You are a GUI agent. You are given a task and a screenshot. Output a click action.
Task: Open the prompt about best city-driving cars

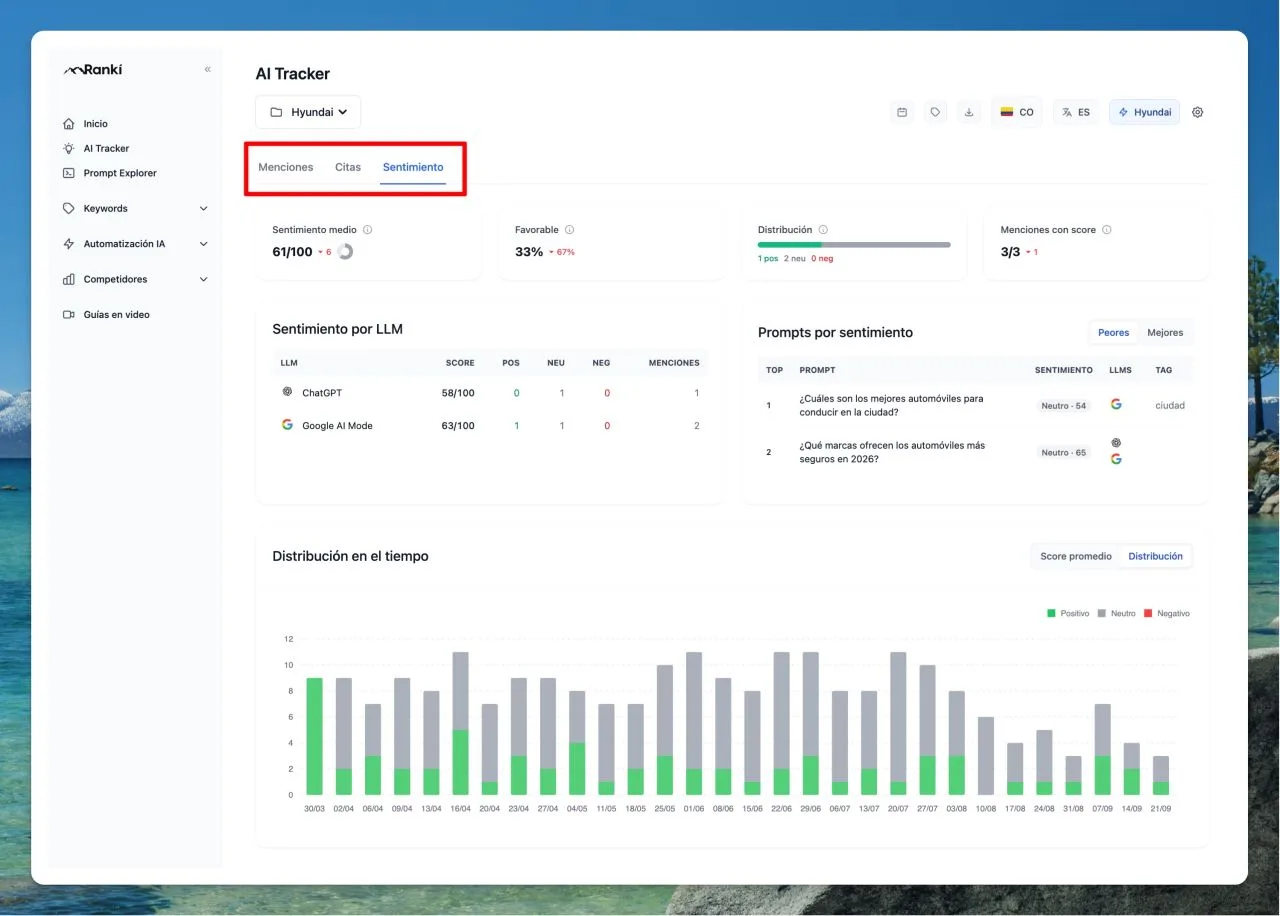pos(891,405)
